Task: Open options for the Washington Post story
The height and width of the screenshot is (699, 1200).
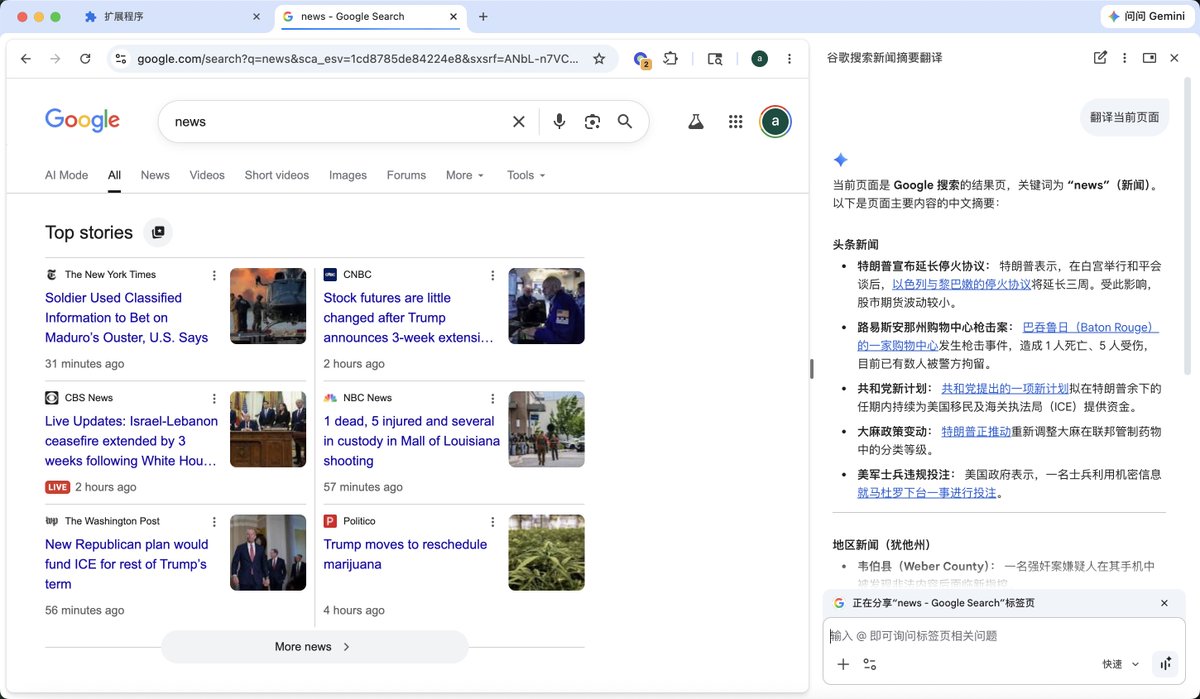Action: pyautogui.click(x=214, y=522)
